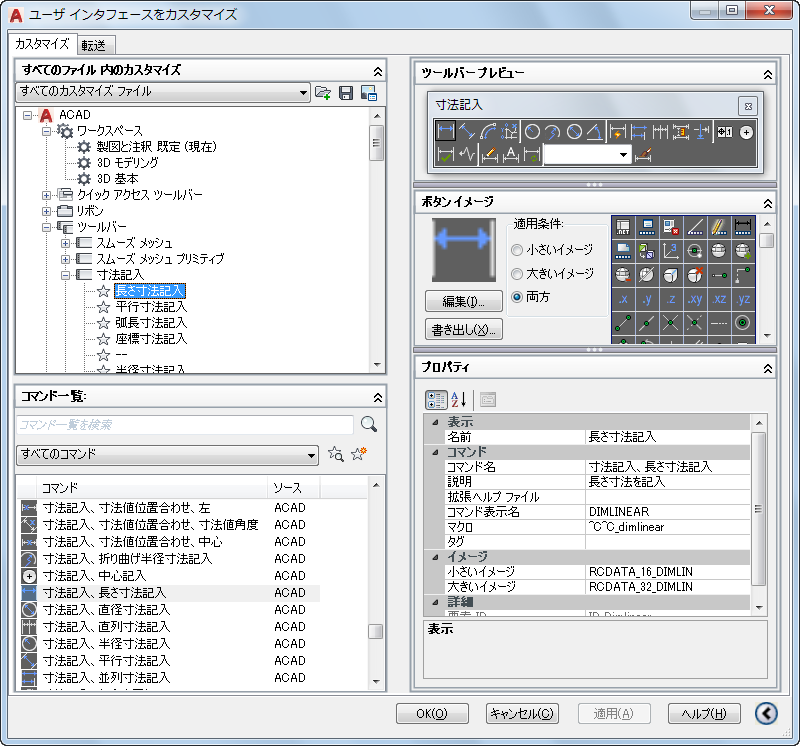Switch to the カスタマイズ tab
The width and height of the screenshot is (800, 746).
click(42, 44)
